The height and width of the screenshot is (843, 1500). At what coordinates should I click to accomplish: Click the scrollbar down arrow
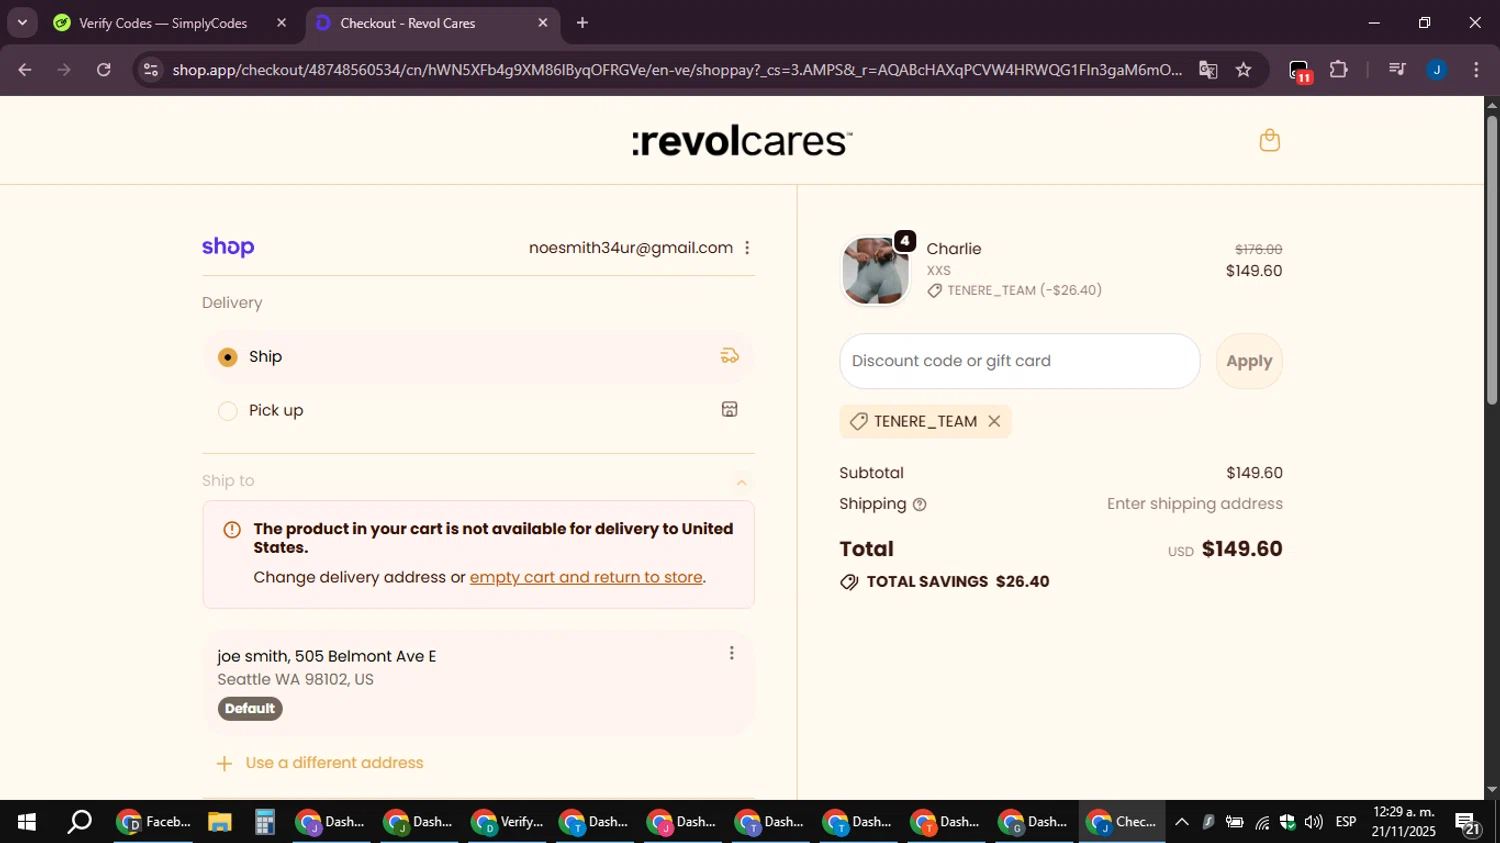pos(1492,790)
